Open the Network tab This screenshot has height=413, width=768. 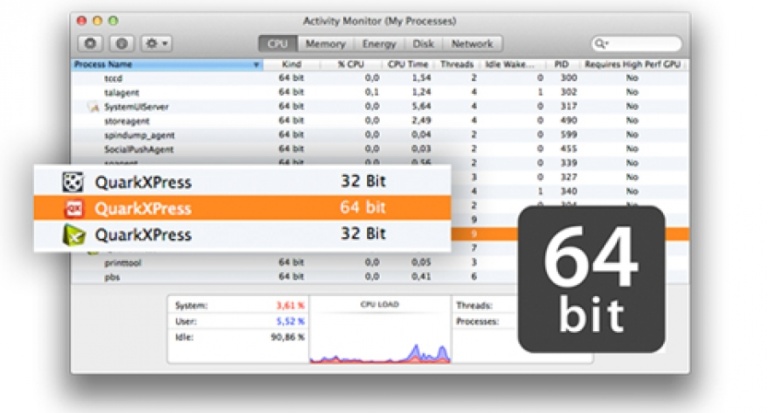tap(471, 44)
